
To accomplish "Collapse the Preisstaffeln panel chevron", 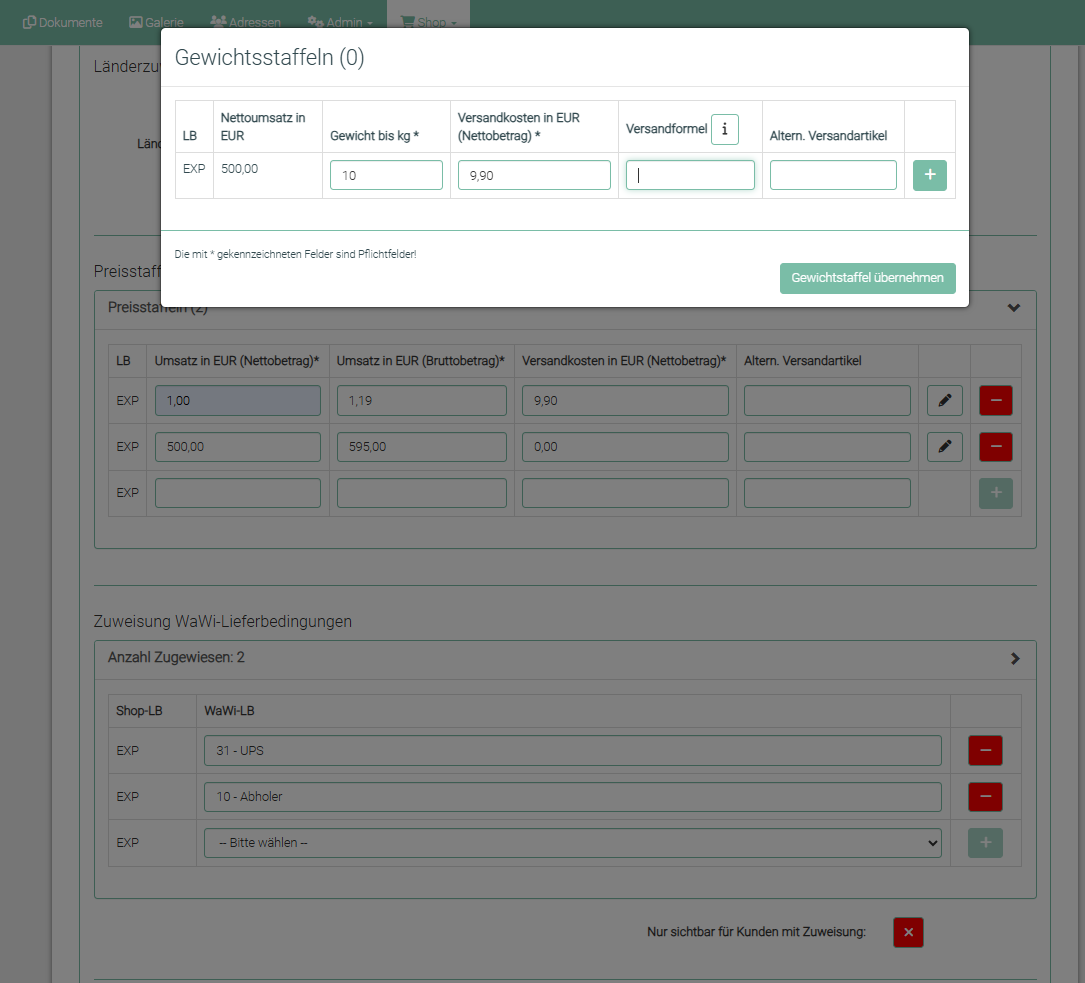I will point(1014,308).
